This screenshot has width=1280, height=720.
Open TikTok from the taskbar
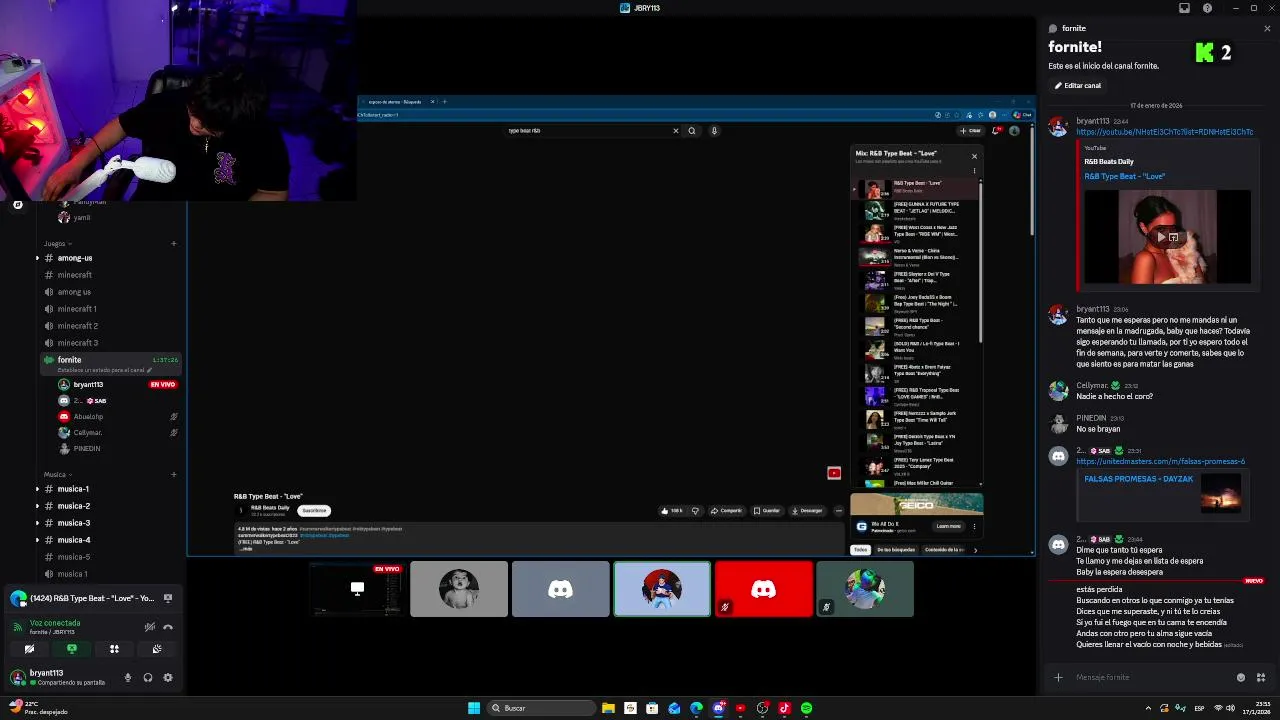784,708
